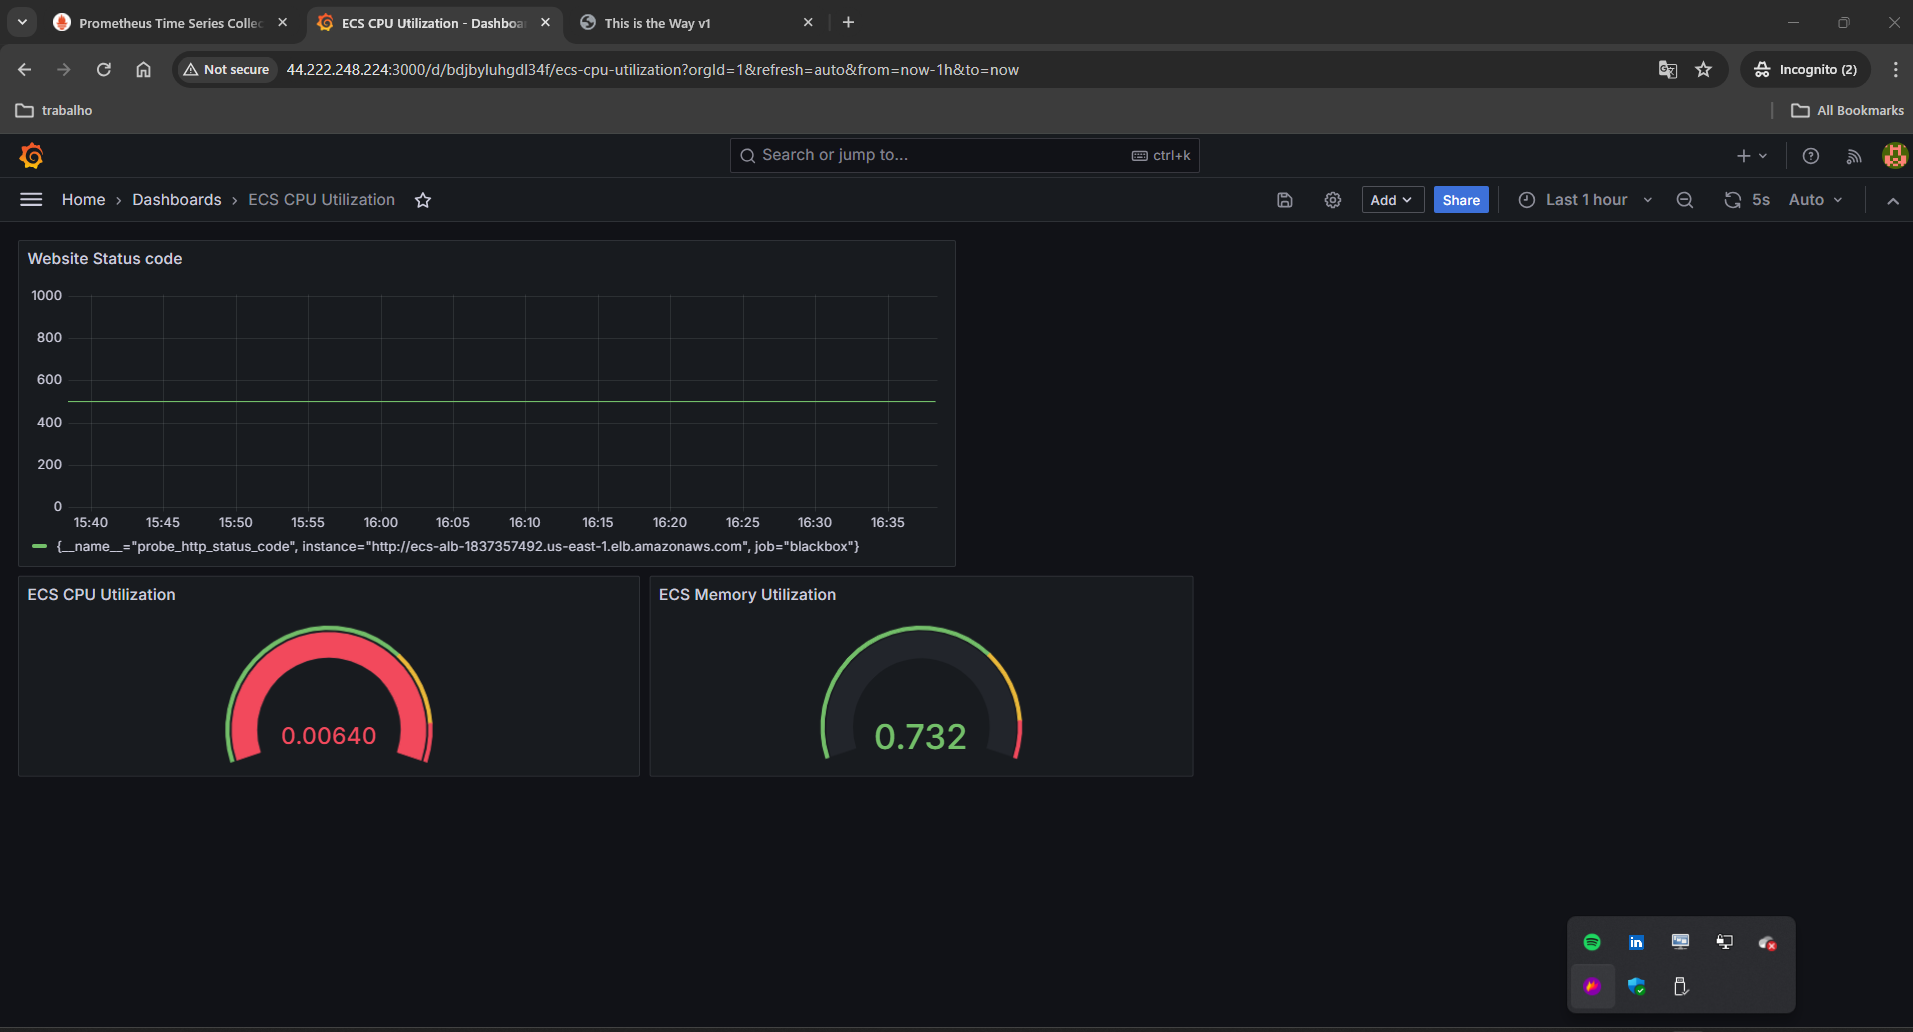
Task: Go forward in browser history
Action: click(x=64, y=69)
